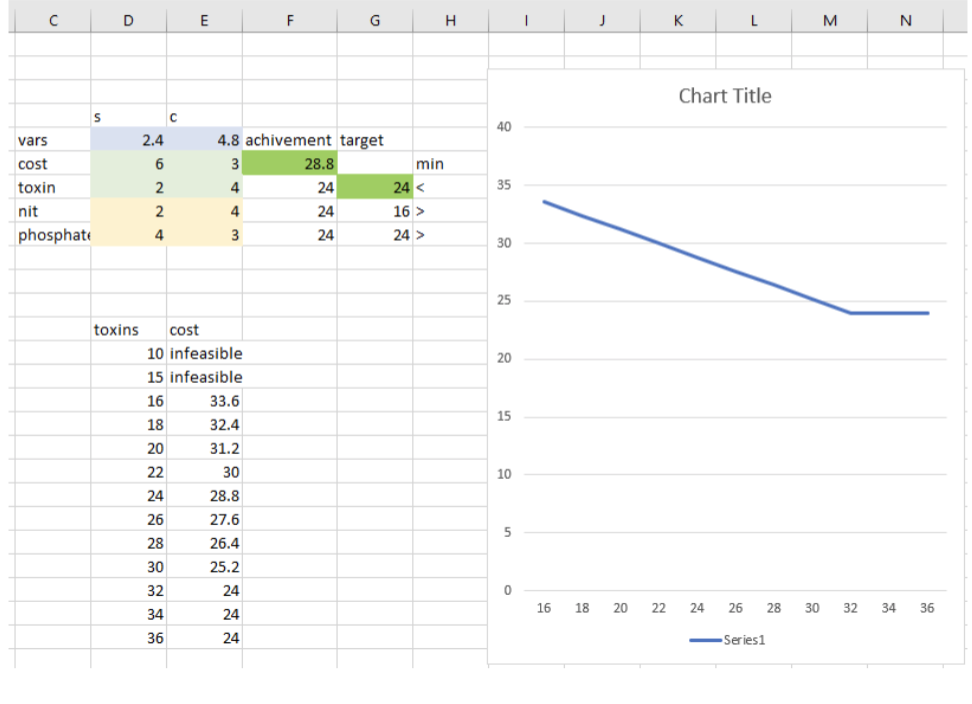This screenshot has height=704, width=972.
Task: Select the 'toxin' row label
Action: click(x=53, y=187)
